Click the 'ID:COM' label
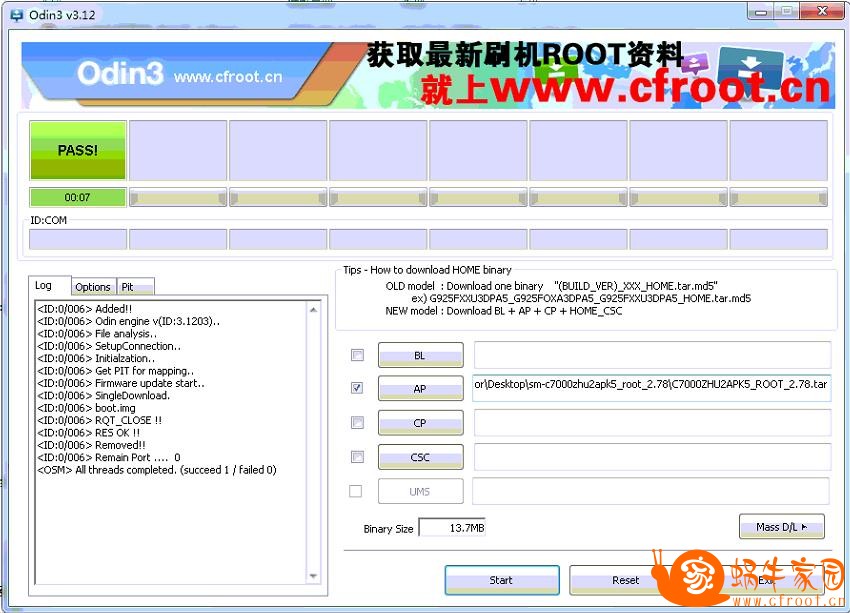 coord(49,221)
